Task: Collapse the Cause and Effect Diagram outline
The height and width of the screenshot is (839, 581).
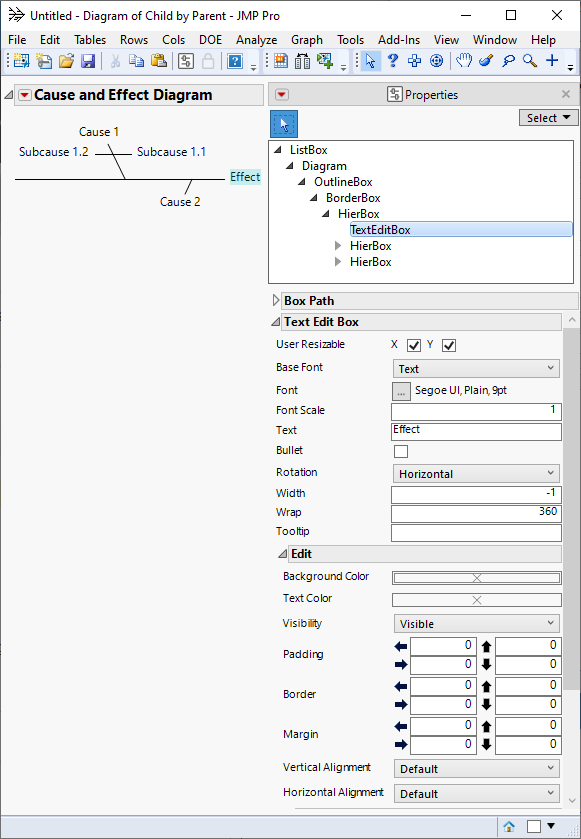Action: 8,95
